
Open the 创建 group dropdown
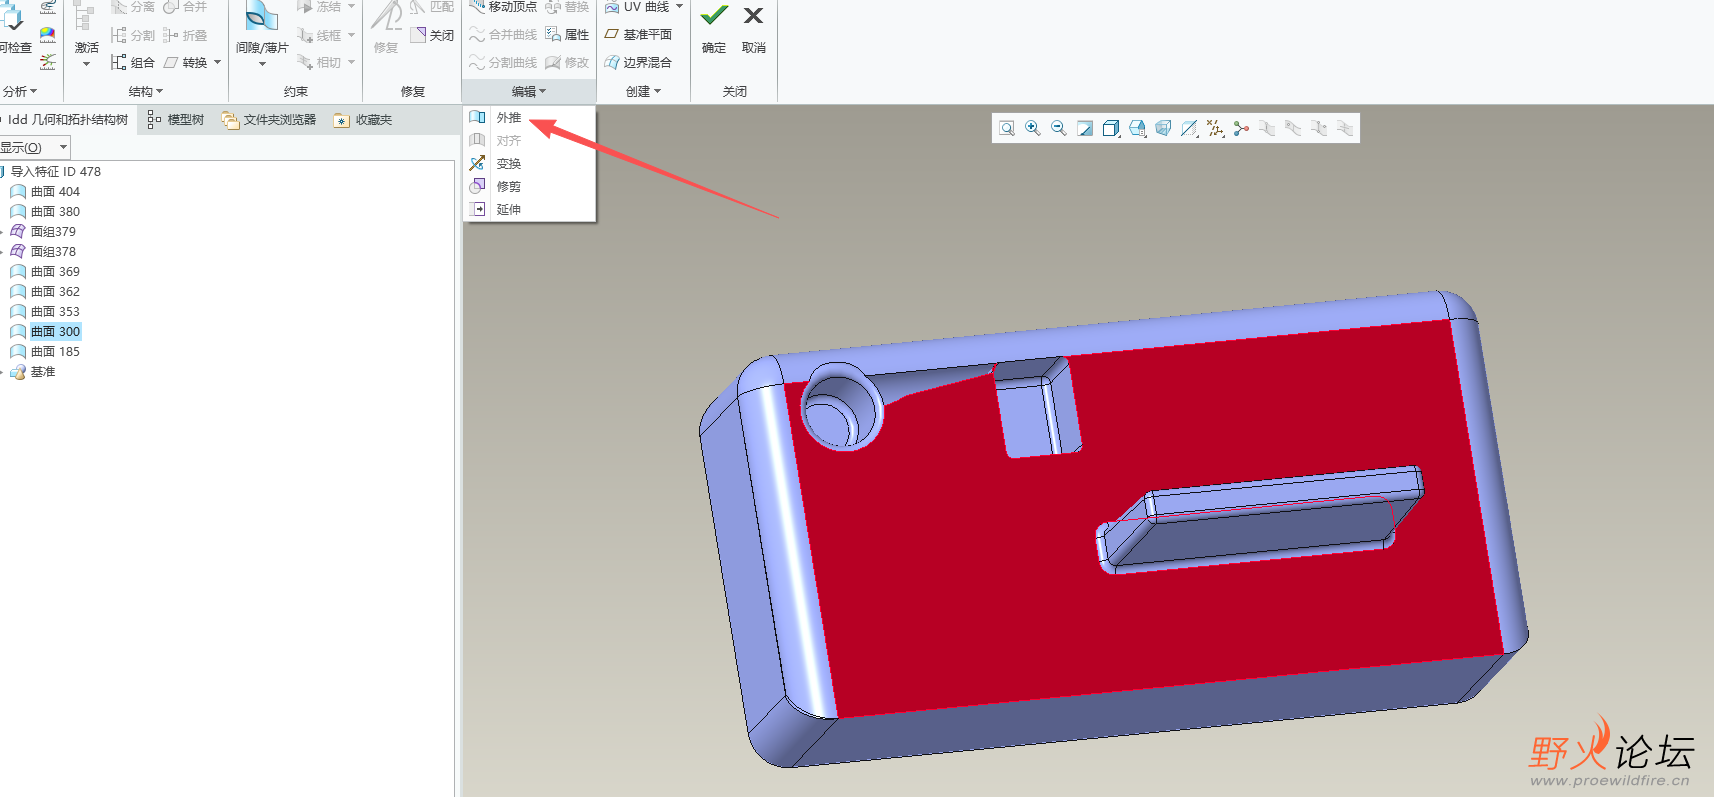643,91
